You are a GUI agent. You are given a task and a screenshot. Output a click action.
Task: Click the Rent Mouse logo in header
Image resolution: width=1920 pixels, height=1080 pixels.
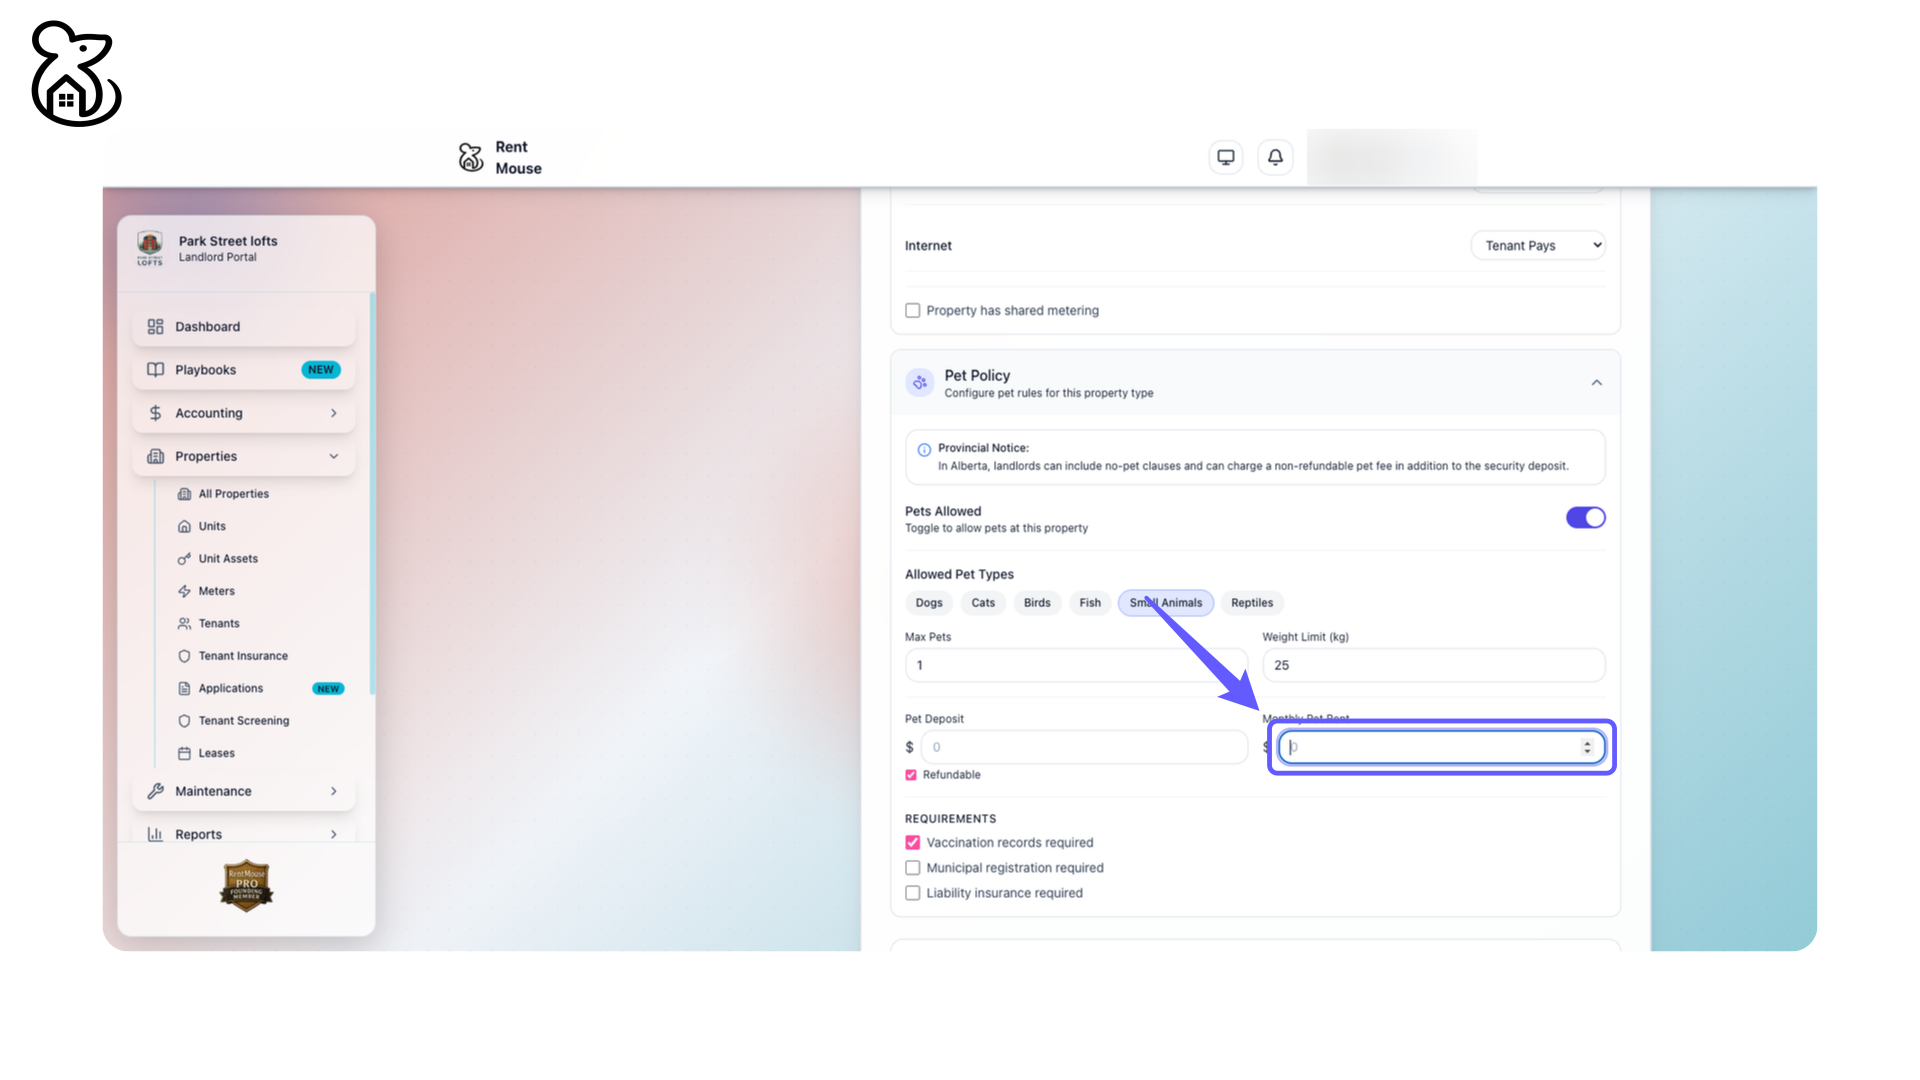(x=471, y=157)
